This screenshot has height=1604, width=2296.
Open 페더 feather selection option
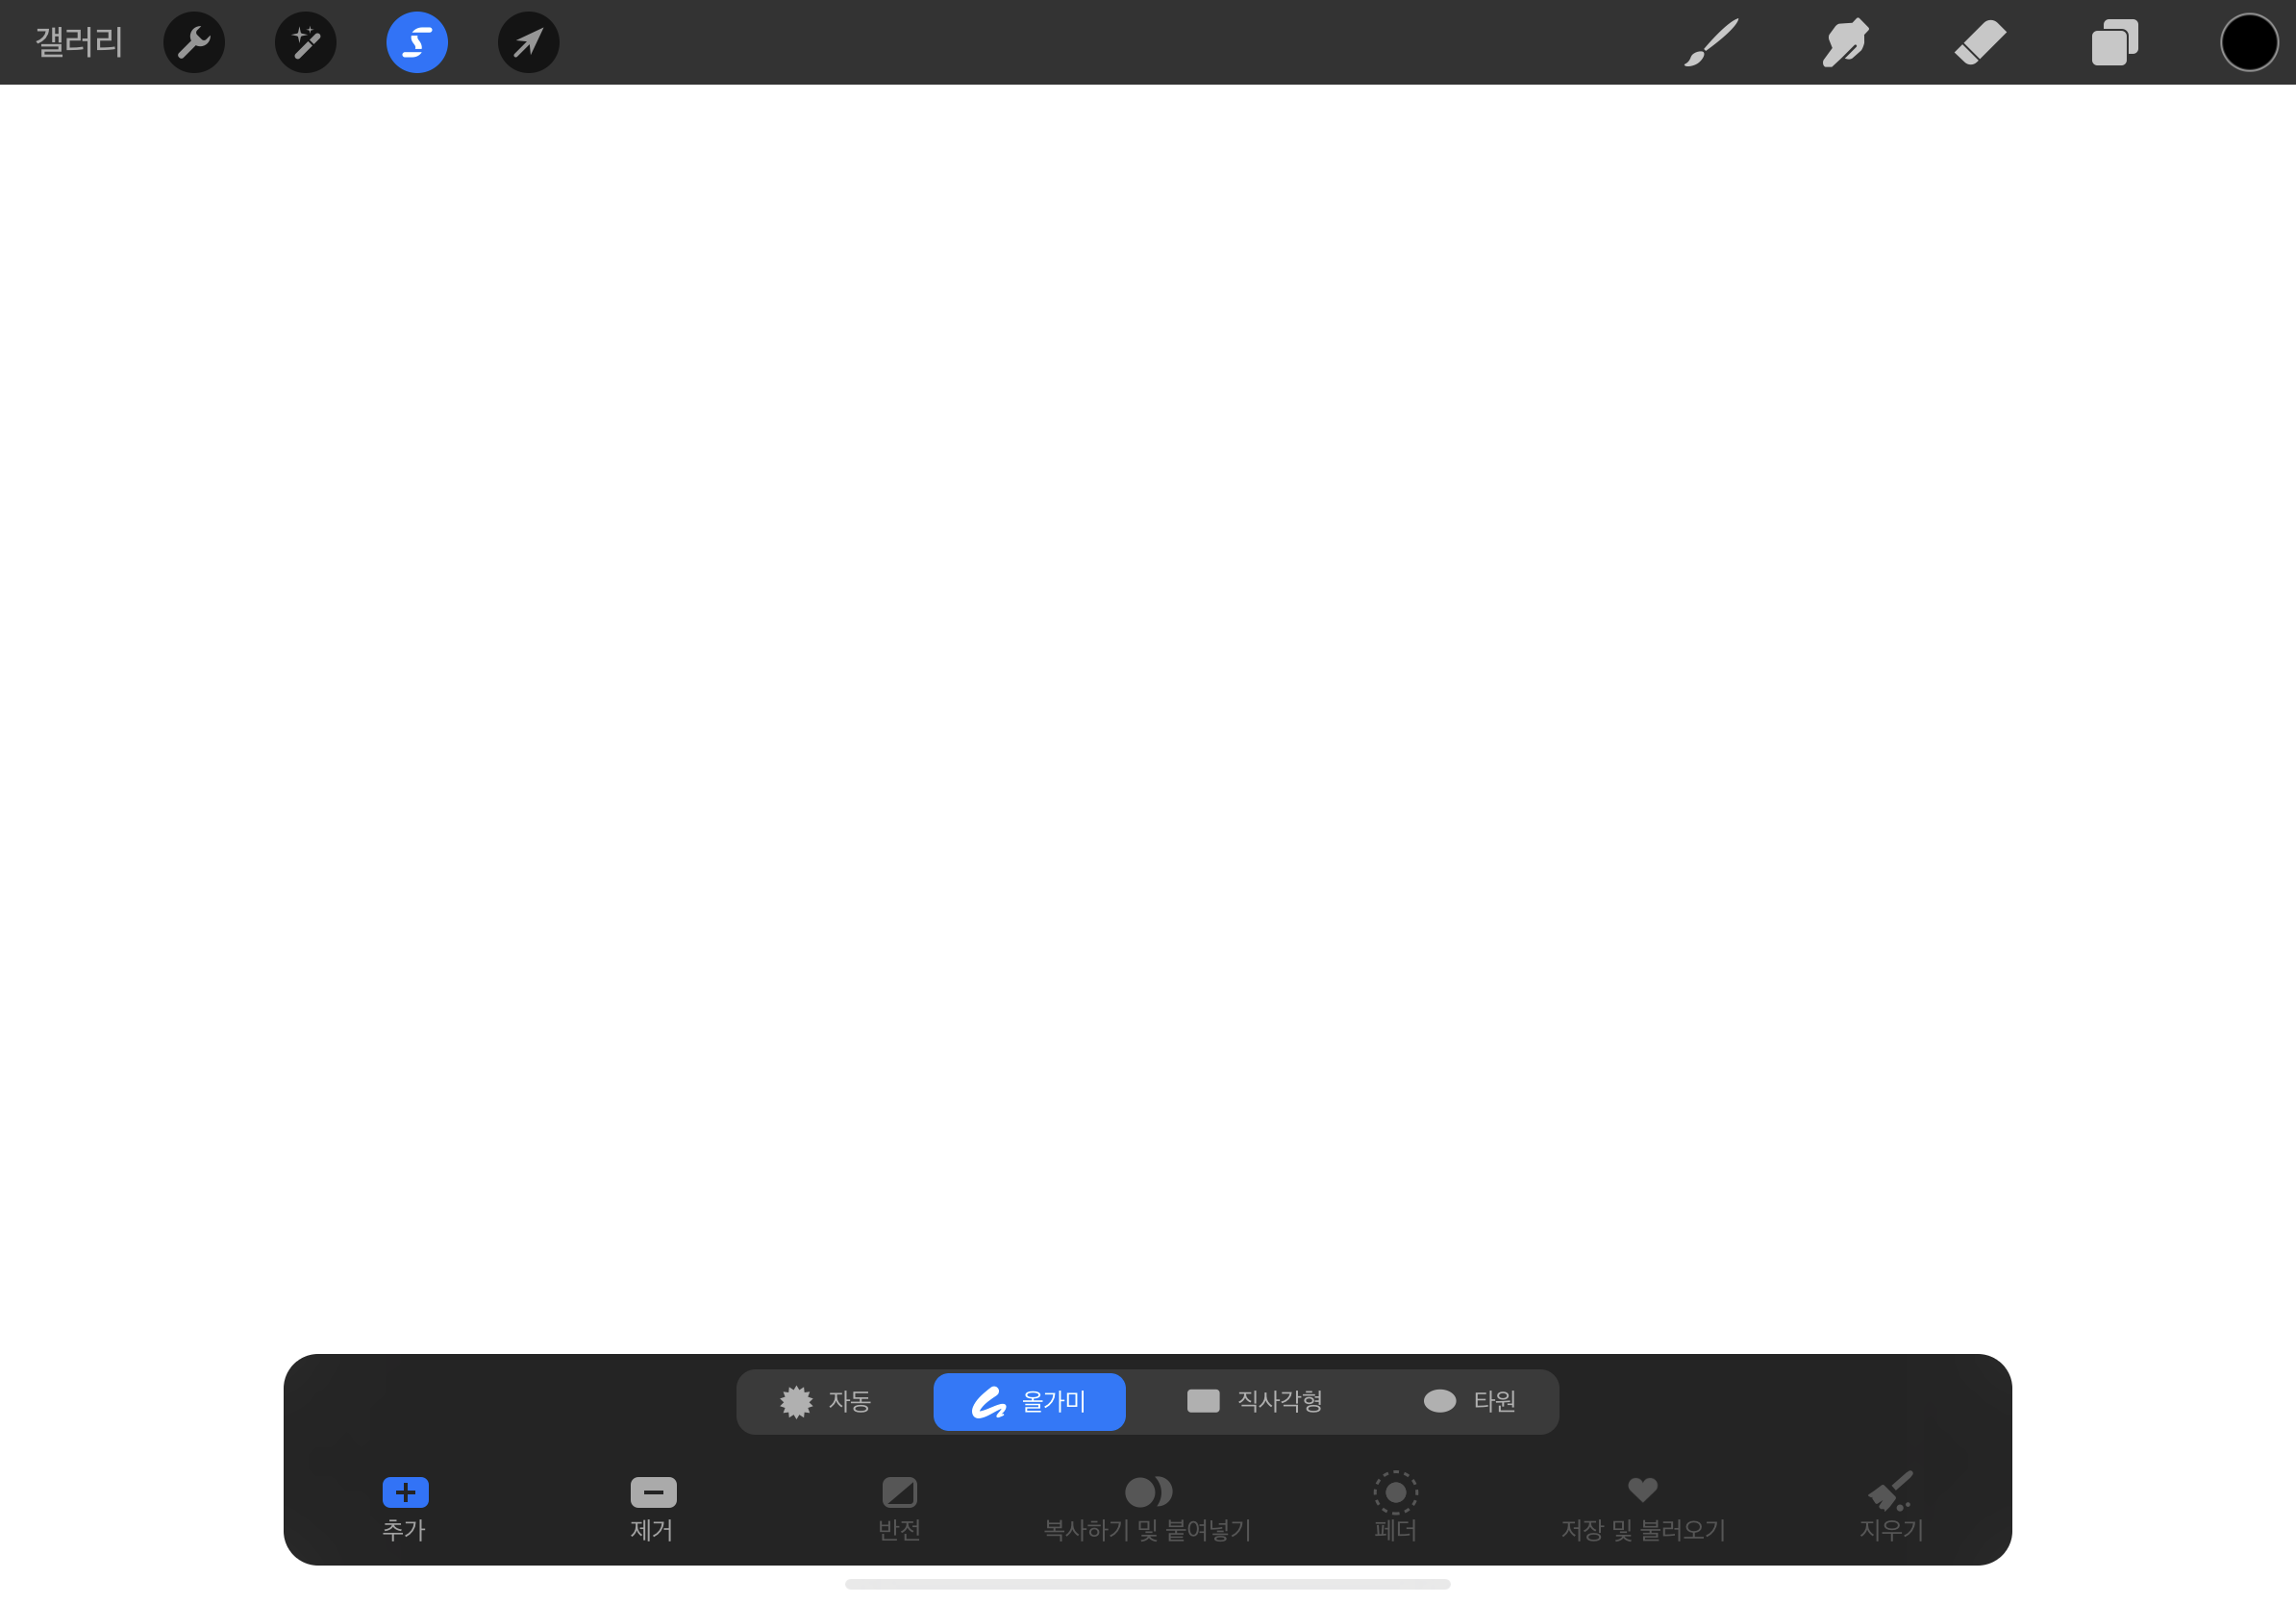coord(1395,1506)
